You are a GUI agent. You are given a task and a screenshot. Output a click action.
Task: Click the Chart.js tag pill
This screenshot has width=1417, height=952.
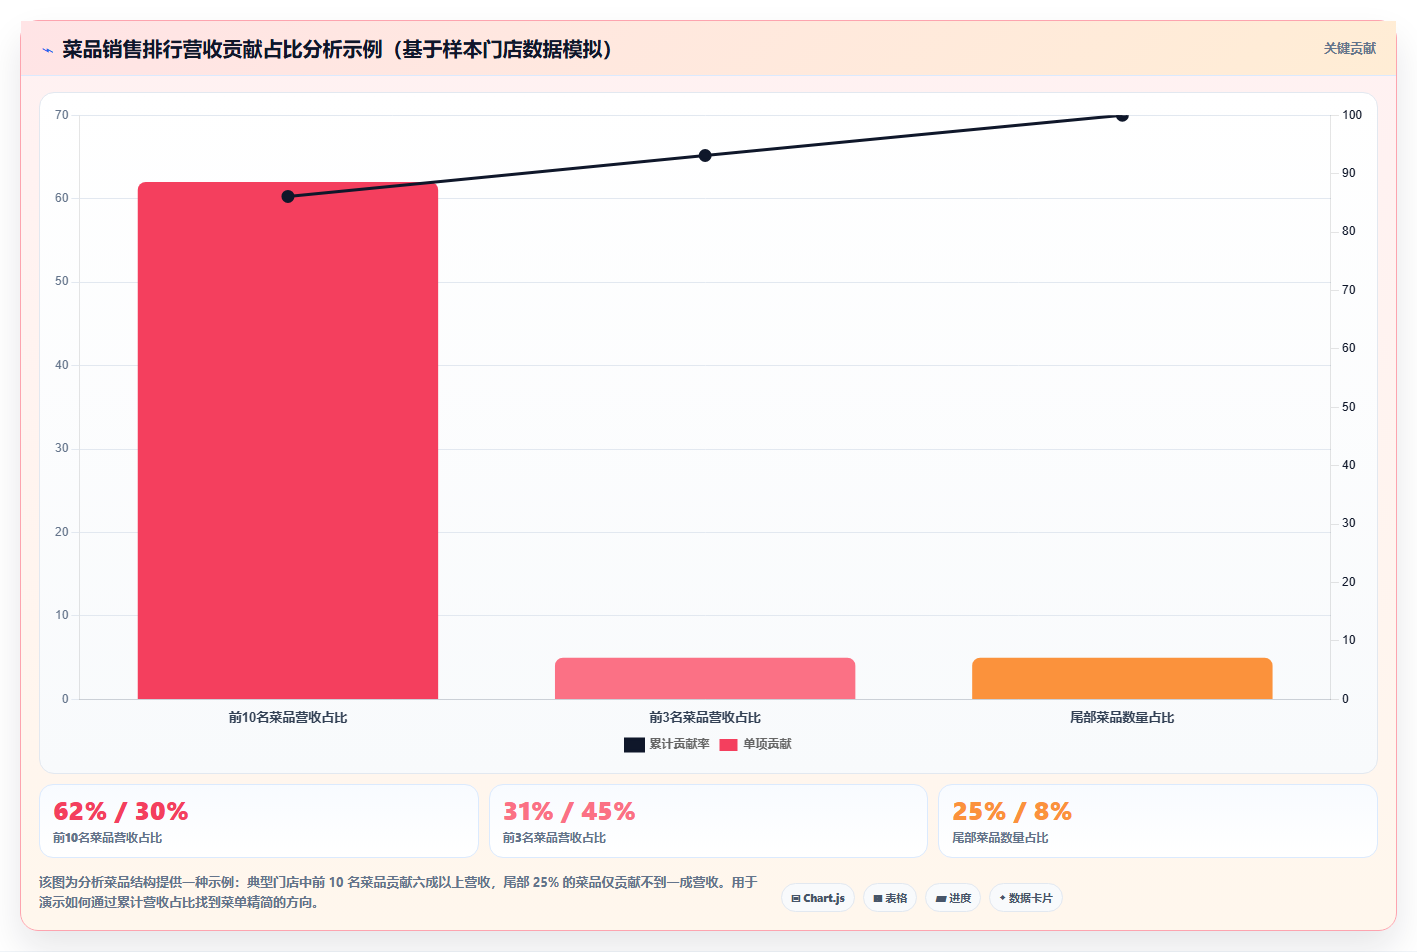coord(818,898)
